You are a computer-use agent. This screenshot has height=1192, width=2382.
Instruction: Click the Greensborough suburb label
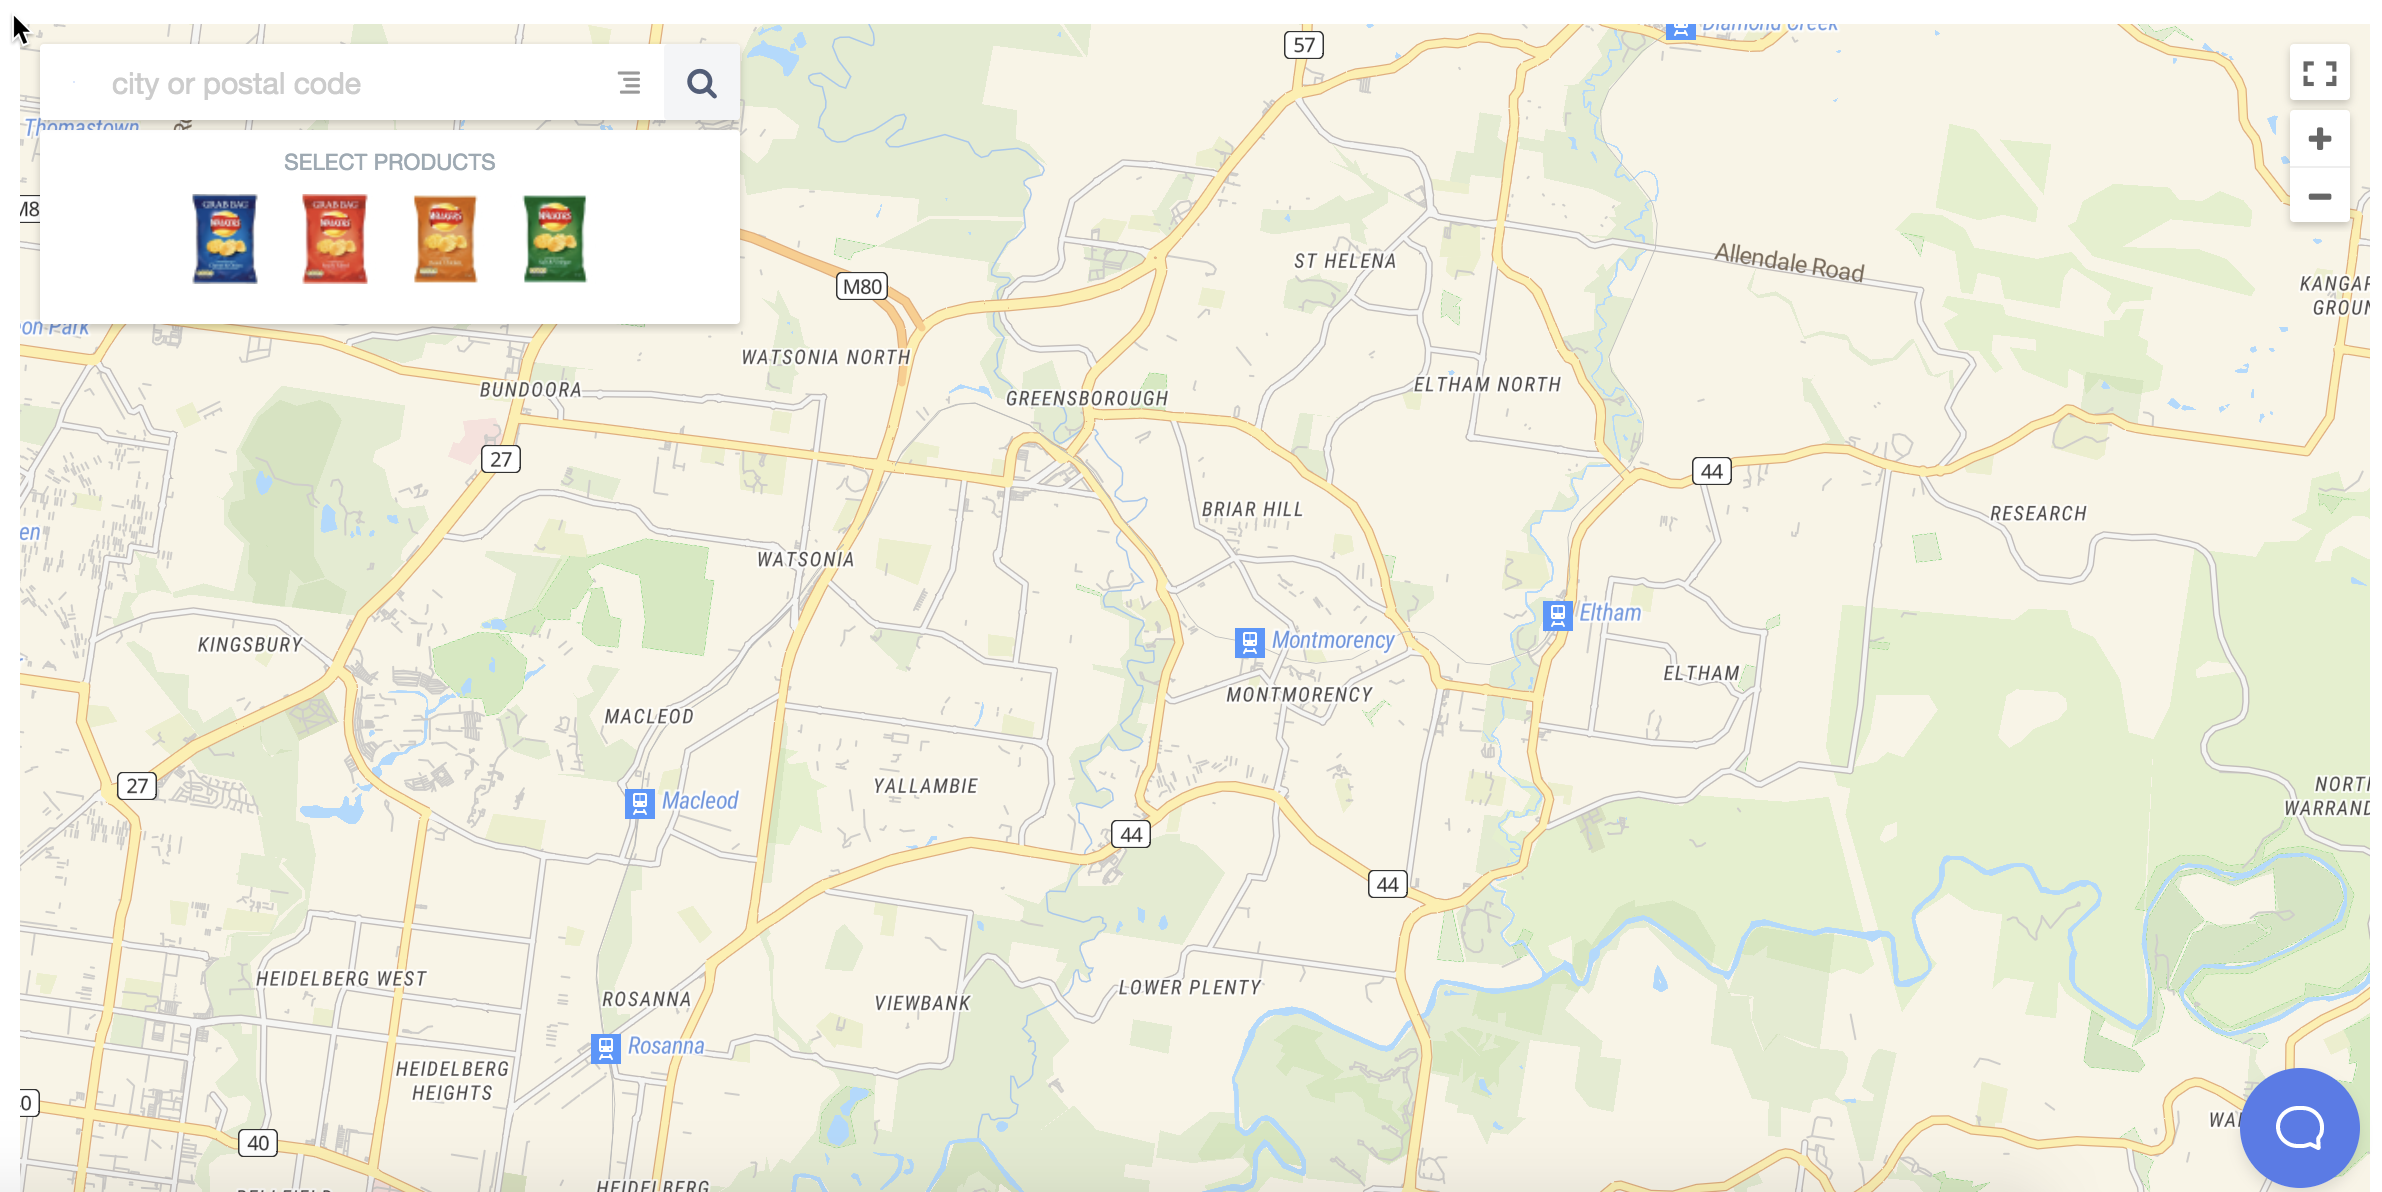(x=1087, y=399)
